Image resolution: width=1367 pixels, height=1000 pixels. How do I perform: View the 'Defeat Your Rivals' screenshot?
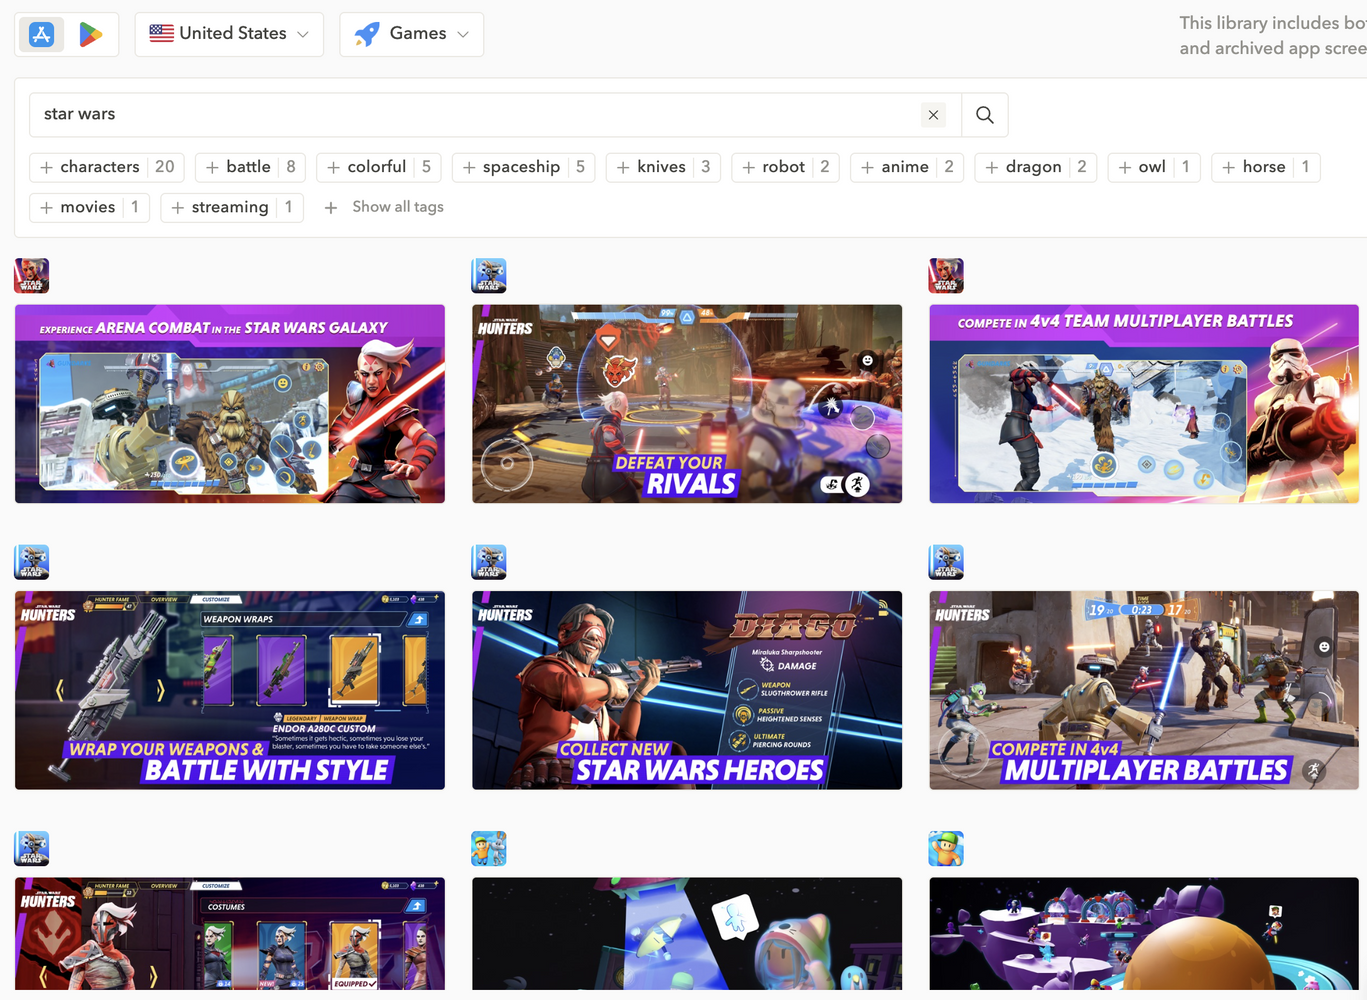point(687,404)
